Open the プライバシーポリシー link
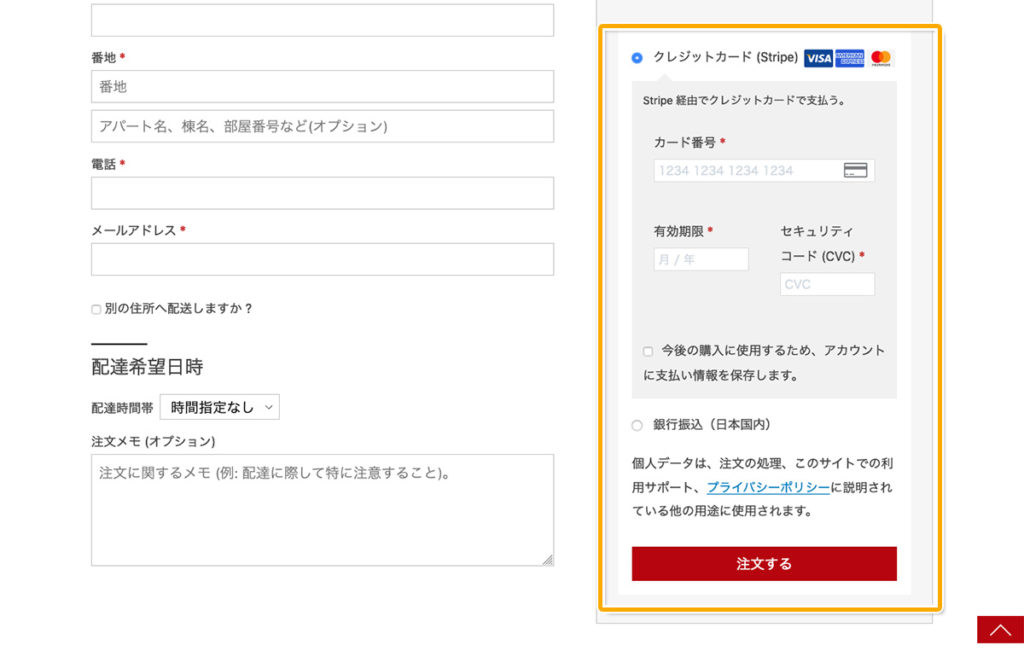 [x=768, y=487]
